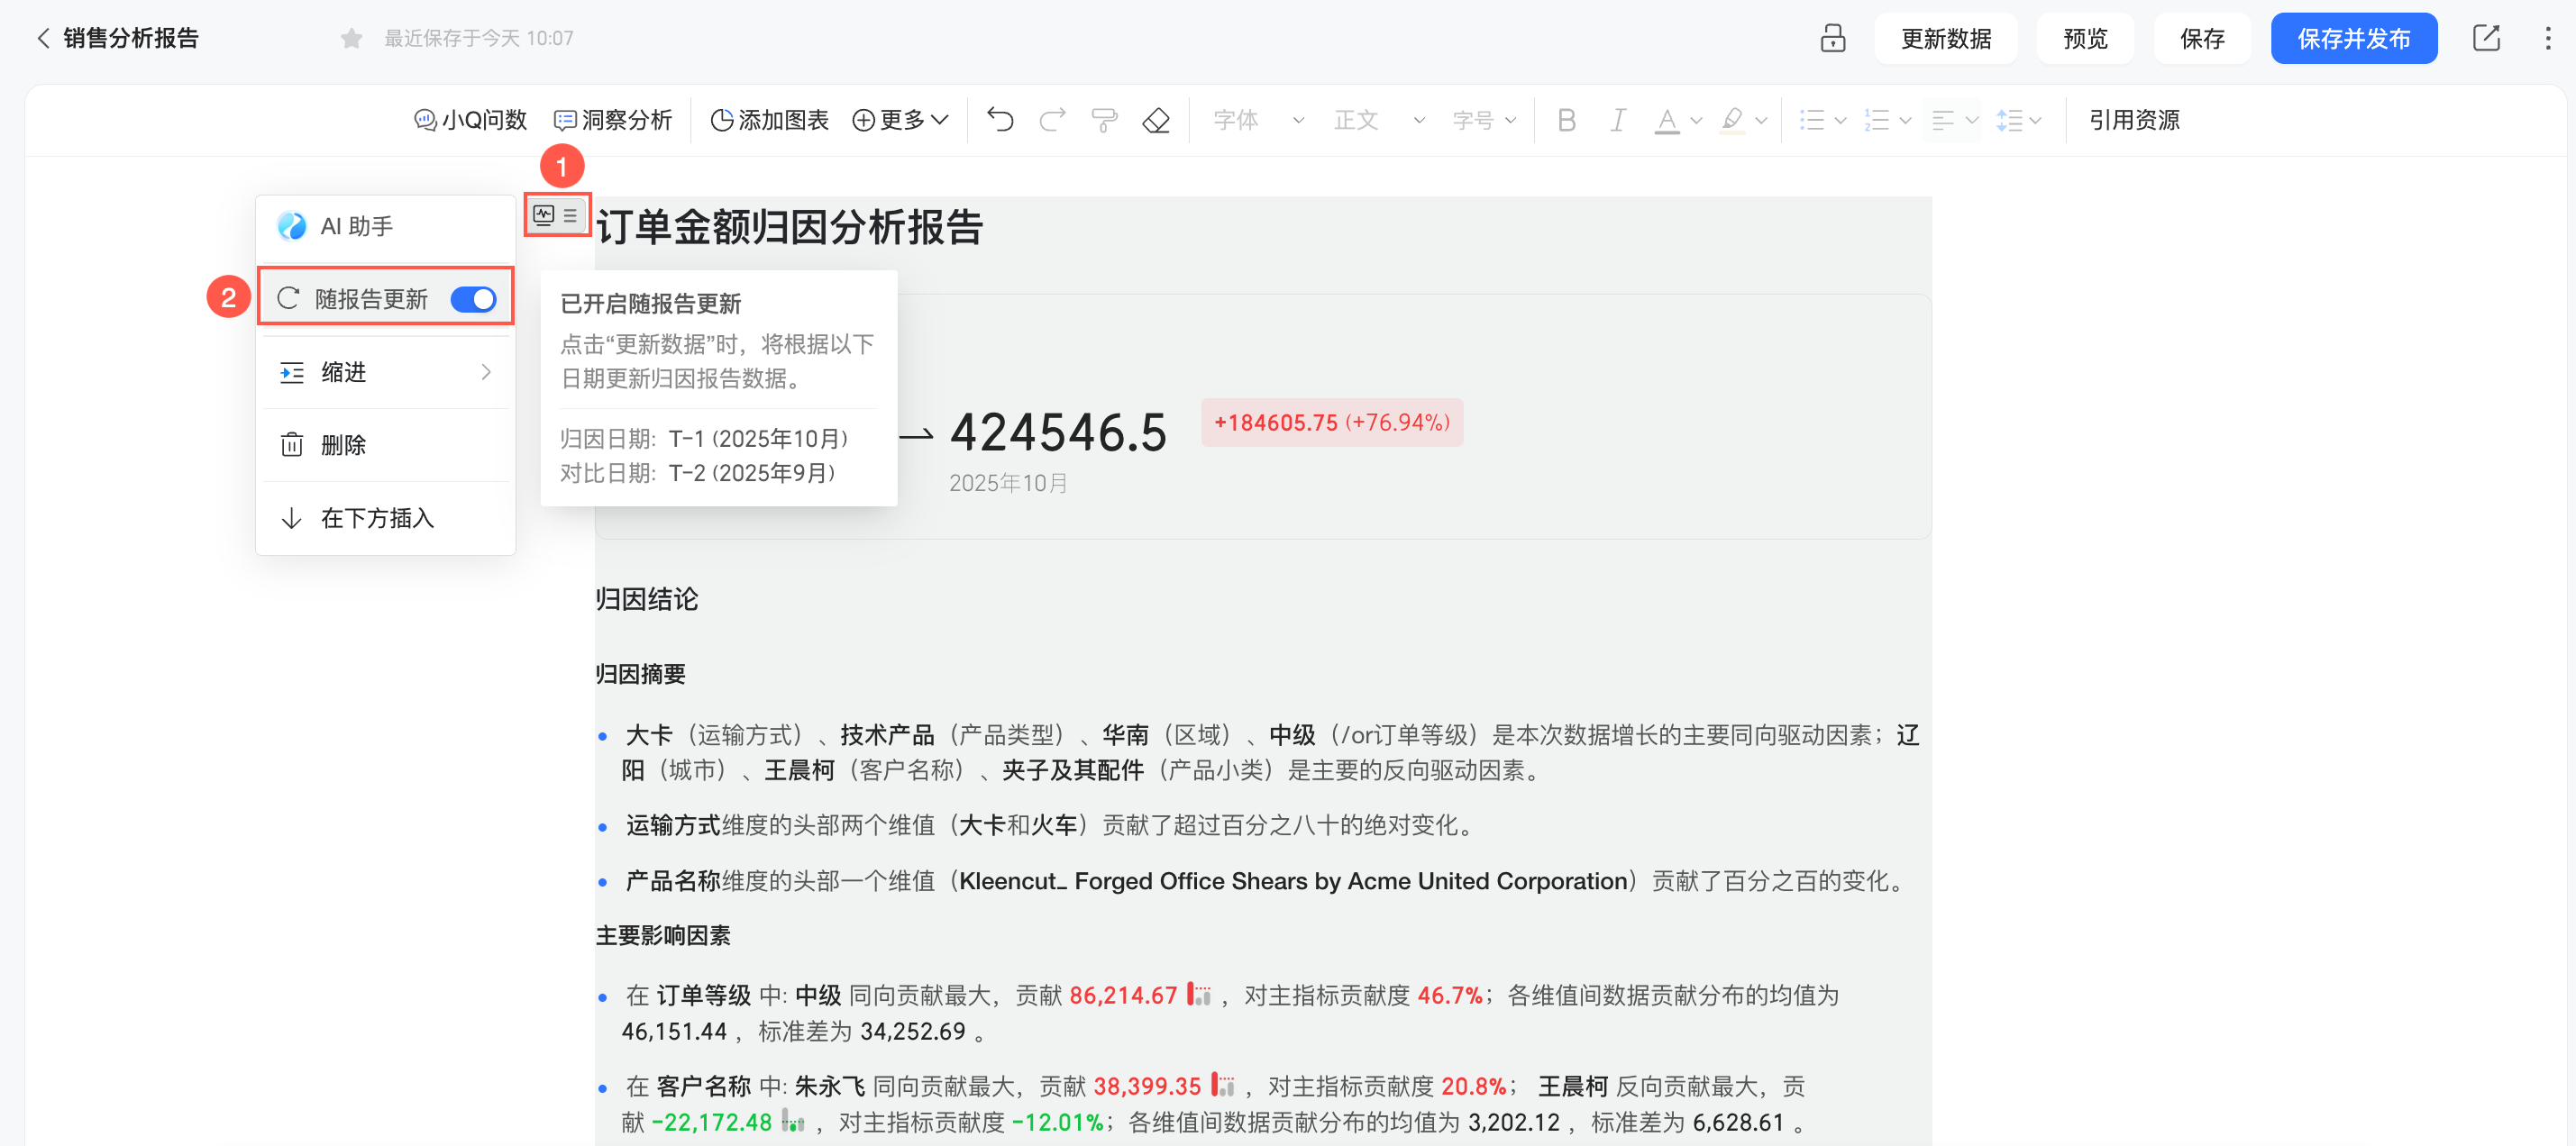Screen dimensions: 2576x1146
Task: Toggle bold formatting
Action: click(1566, 120)
